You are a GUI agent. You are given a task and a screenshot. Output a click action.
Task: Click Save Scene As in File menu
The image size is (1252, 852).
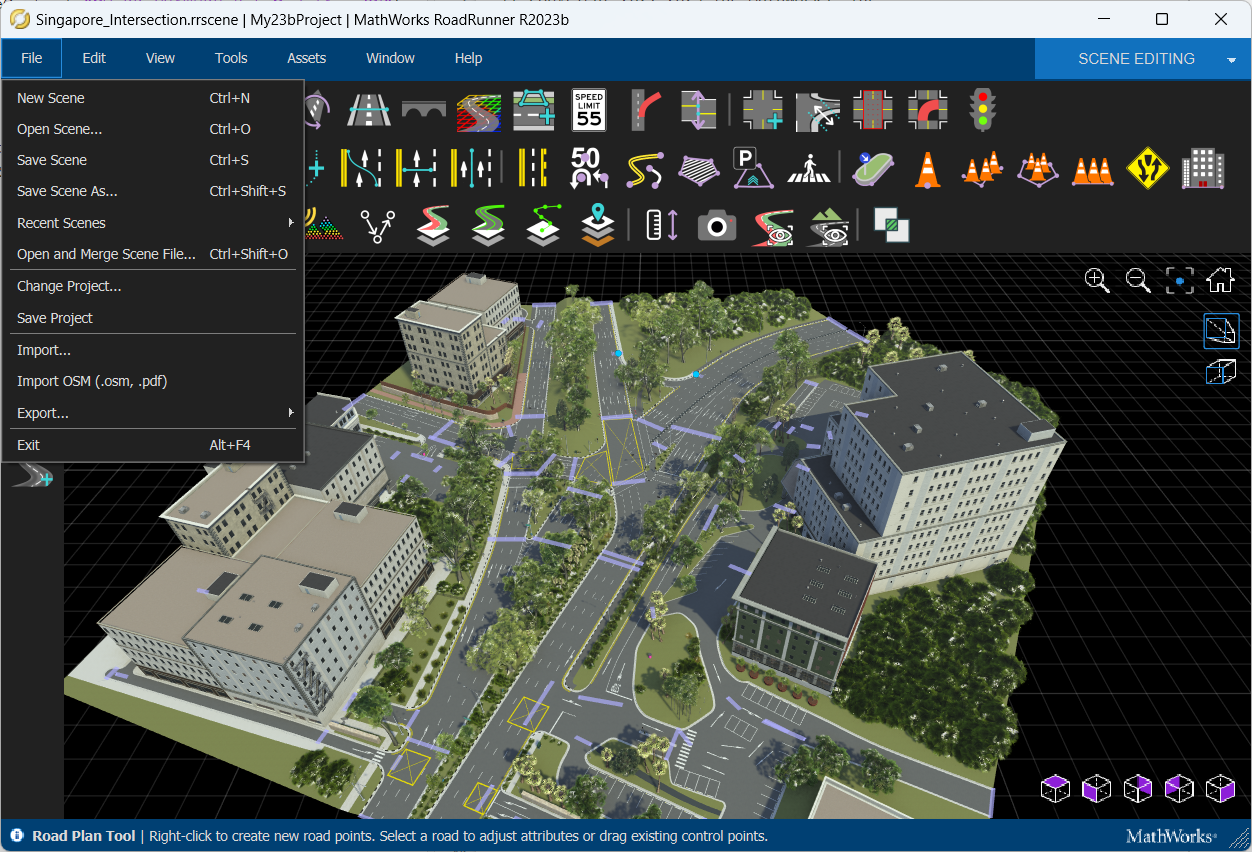click(67, 191)
